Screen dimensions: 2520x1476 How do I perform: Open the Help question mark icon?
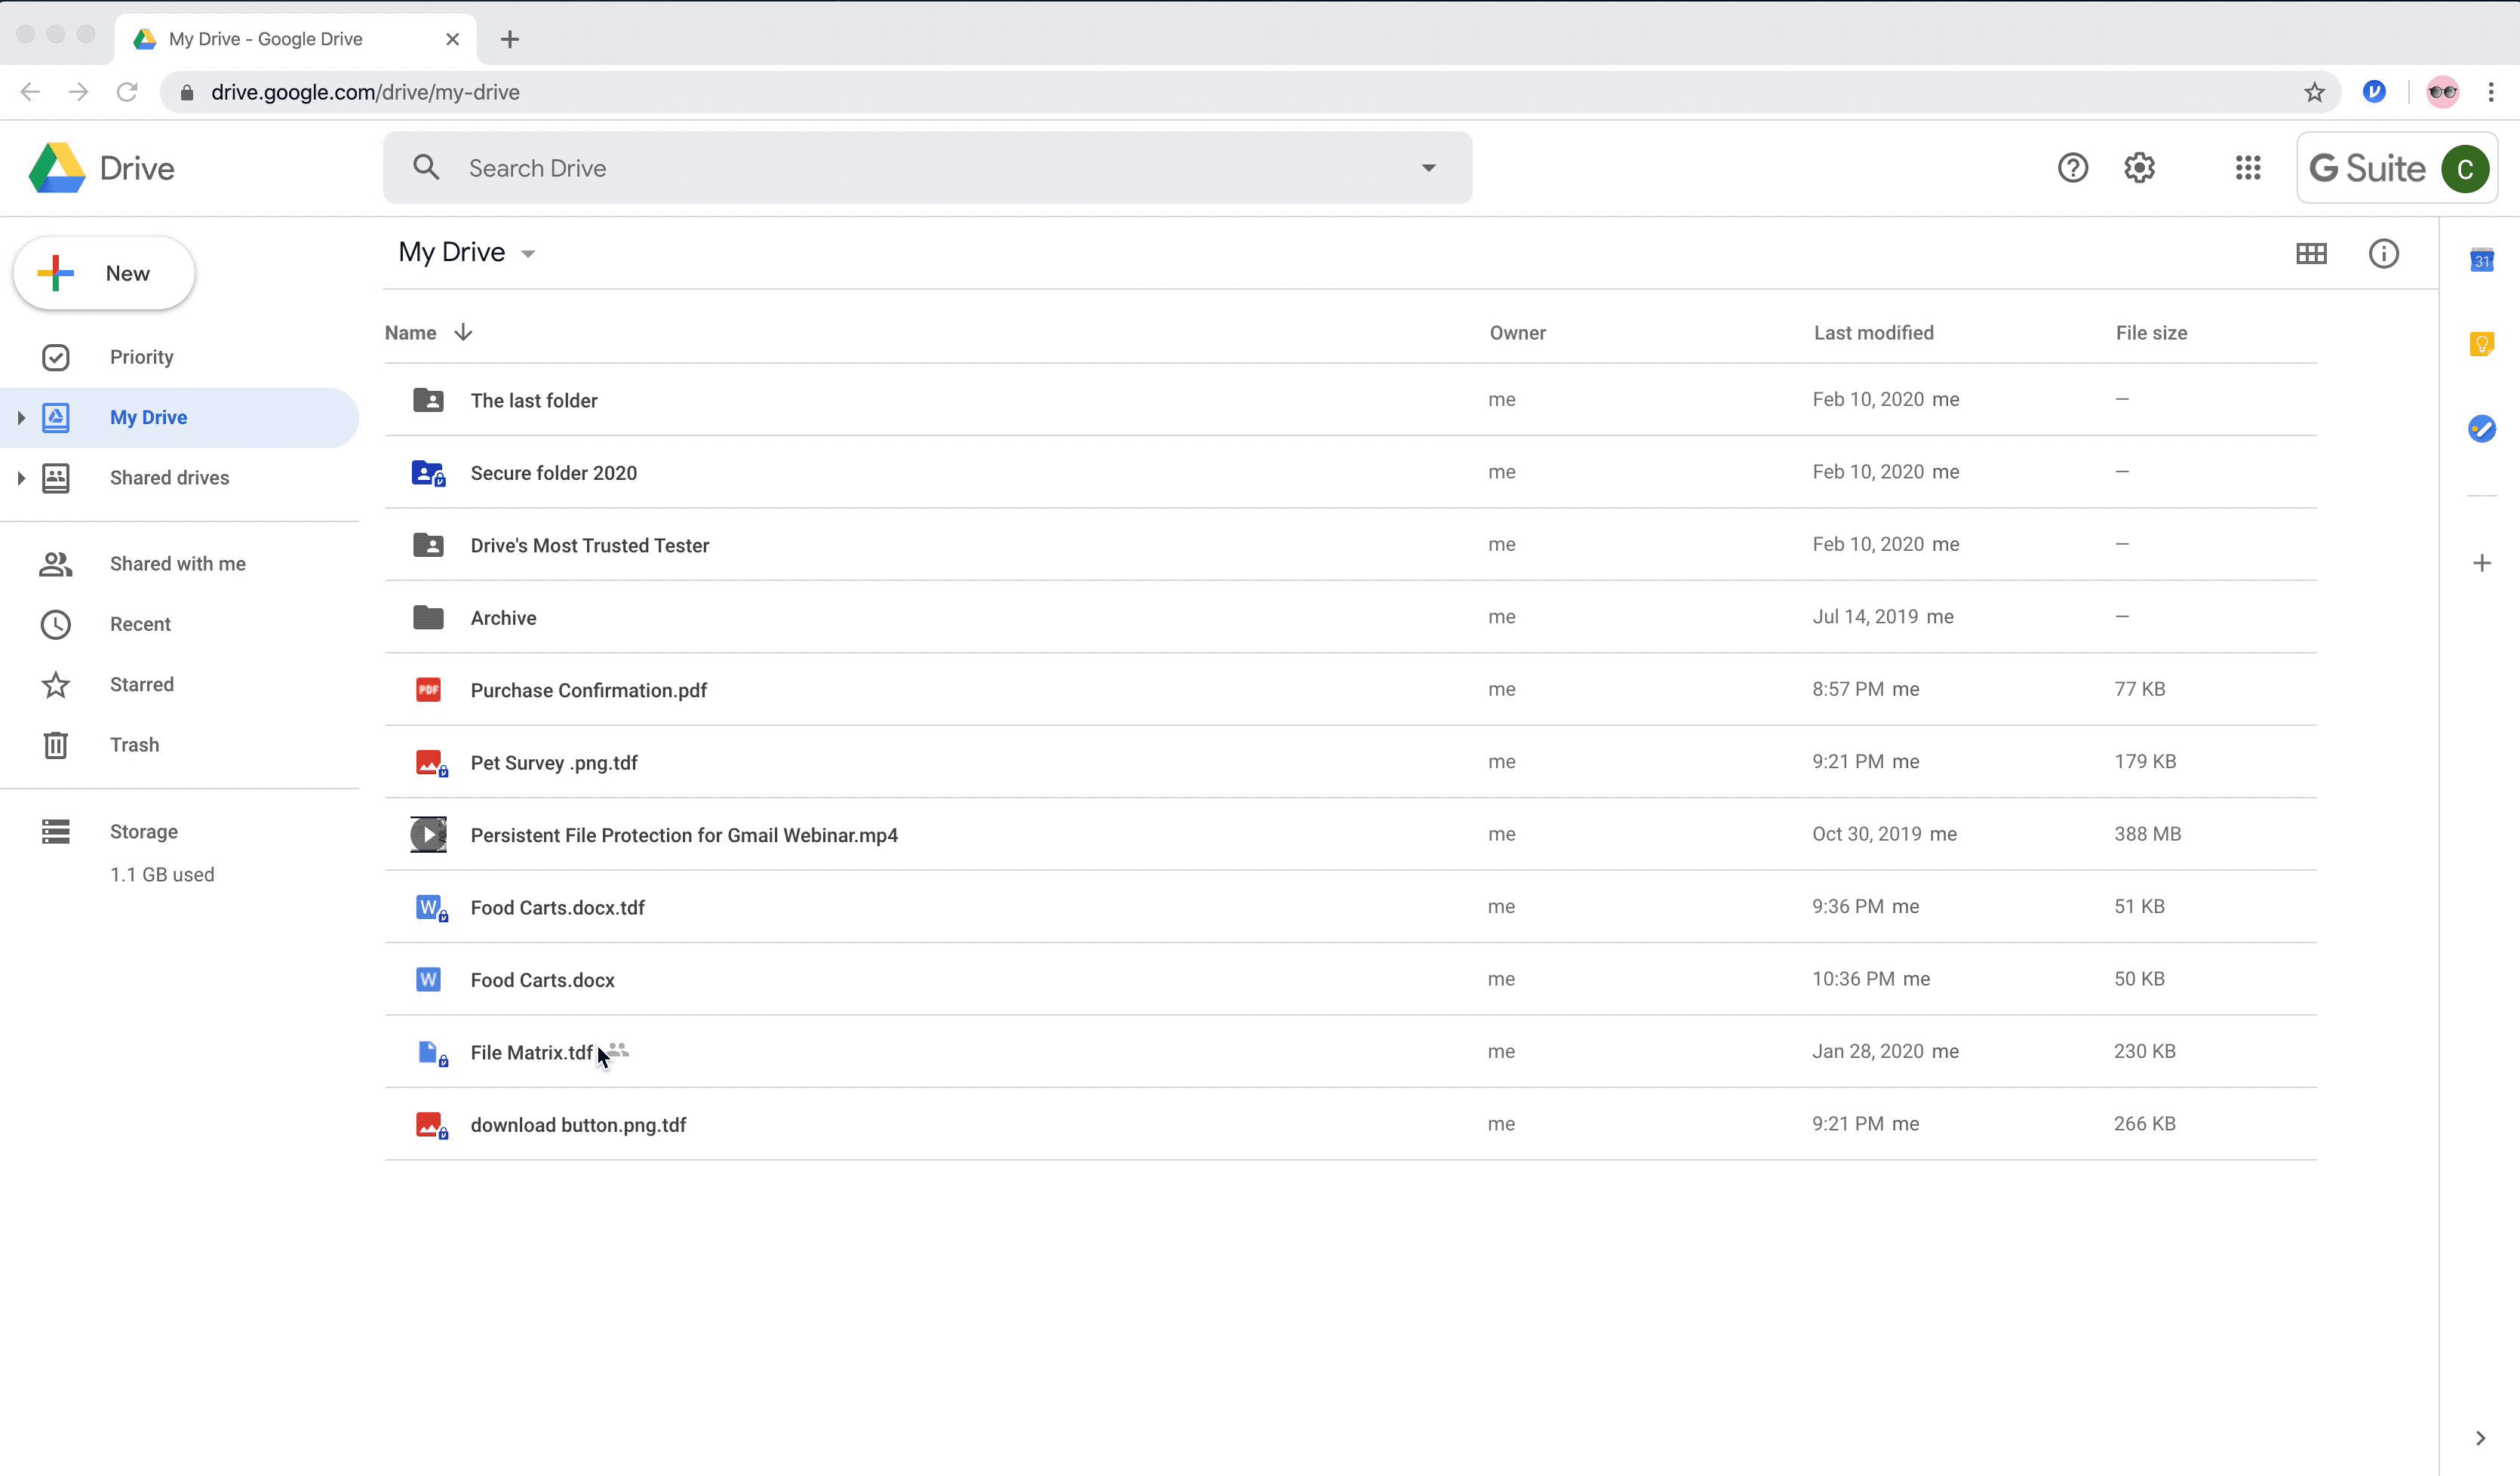click(x=2072, y=168)
